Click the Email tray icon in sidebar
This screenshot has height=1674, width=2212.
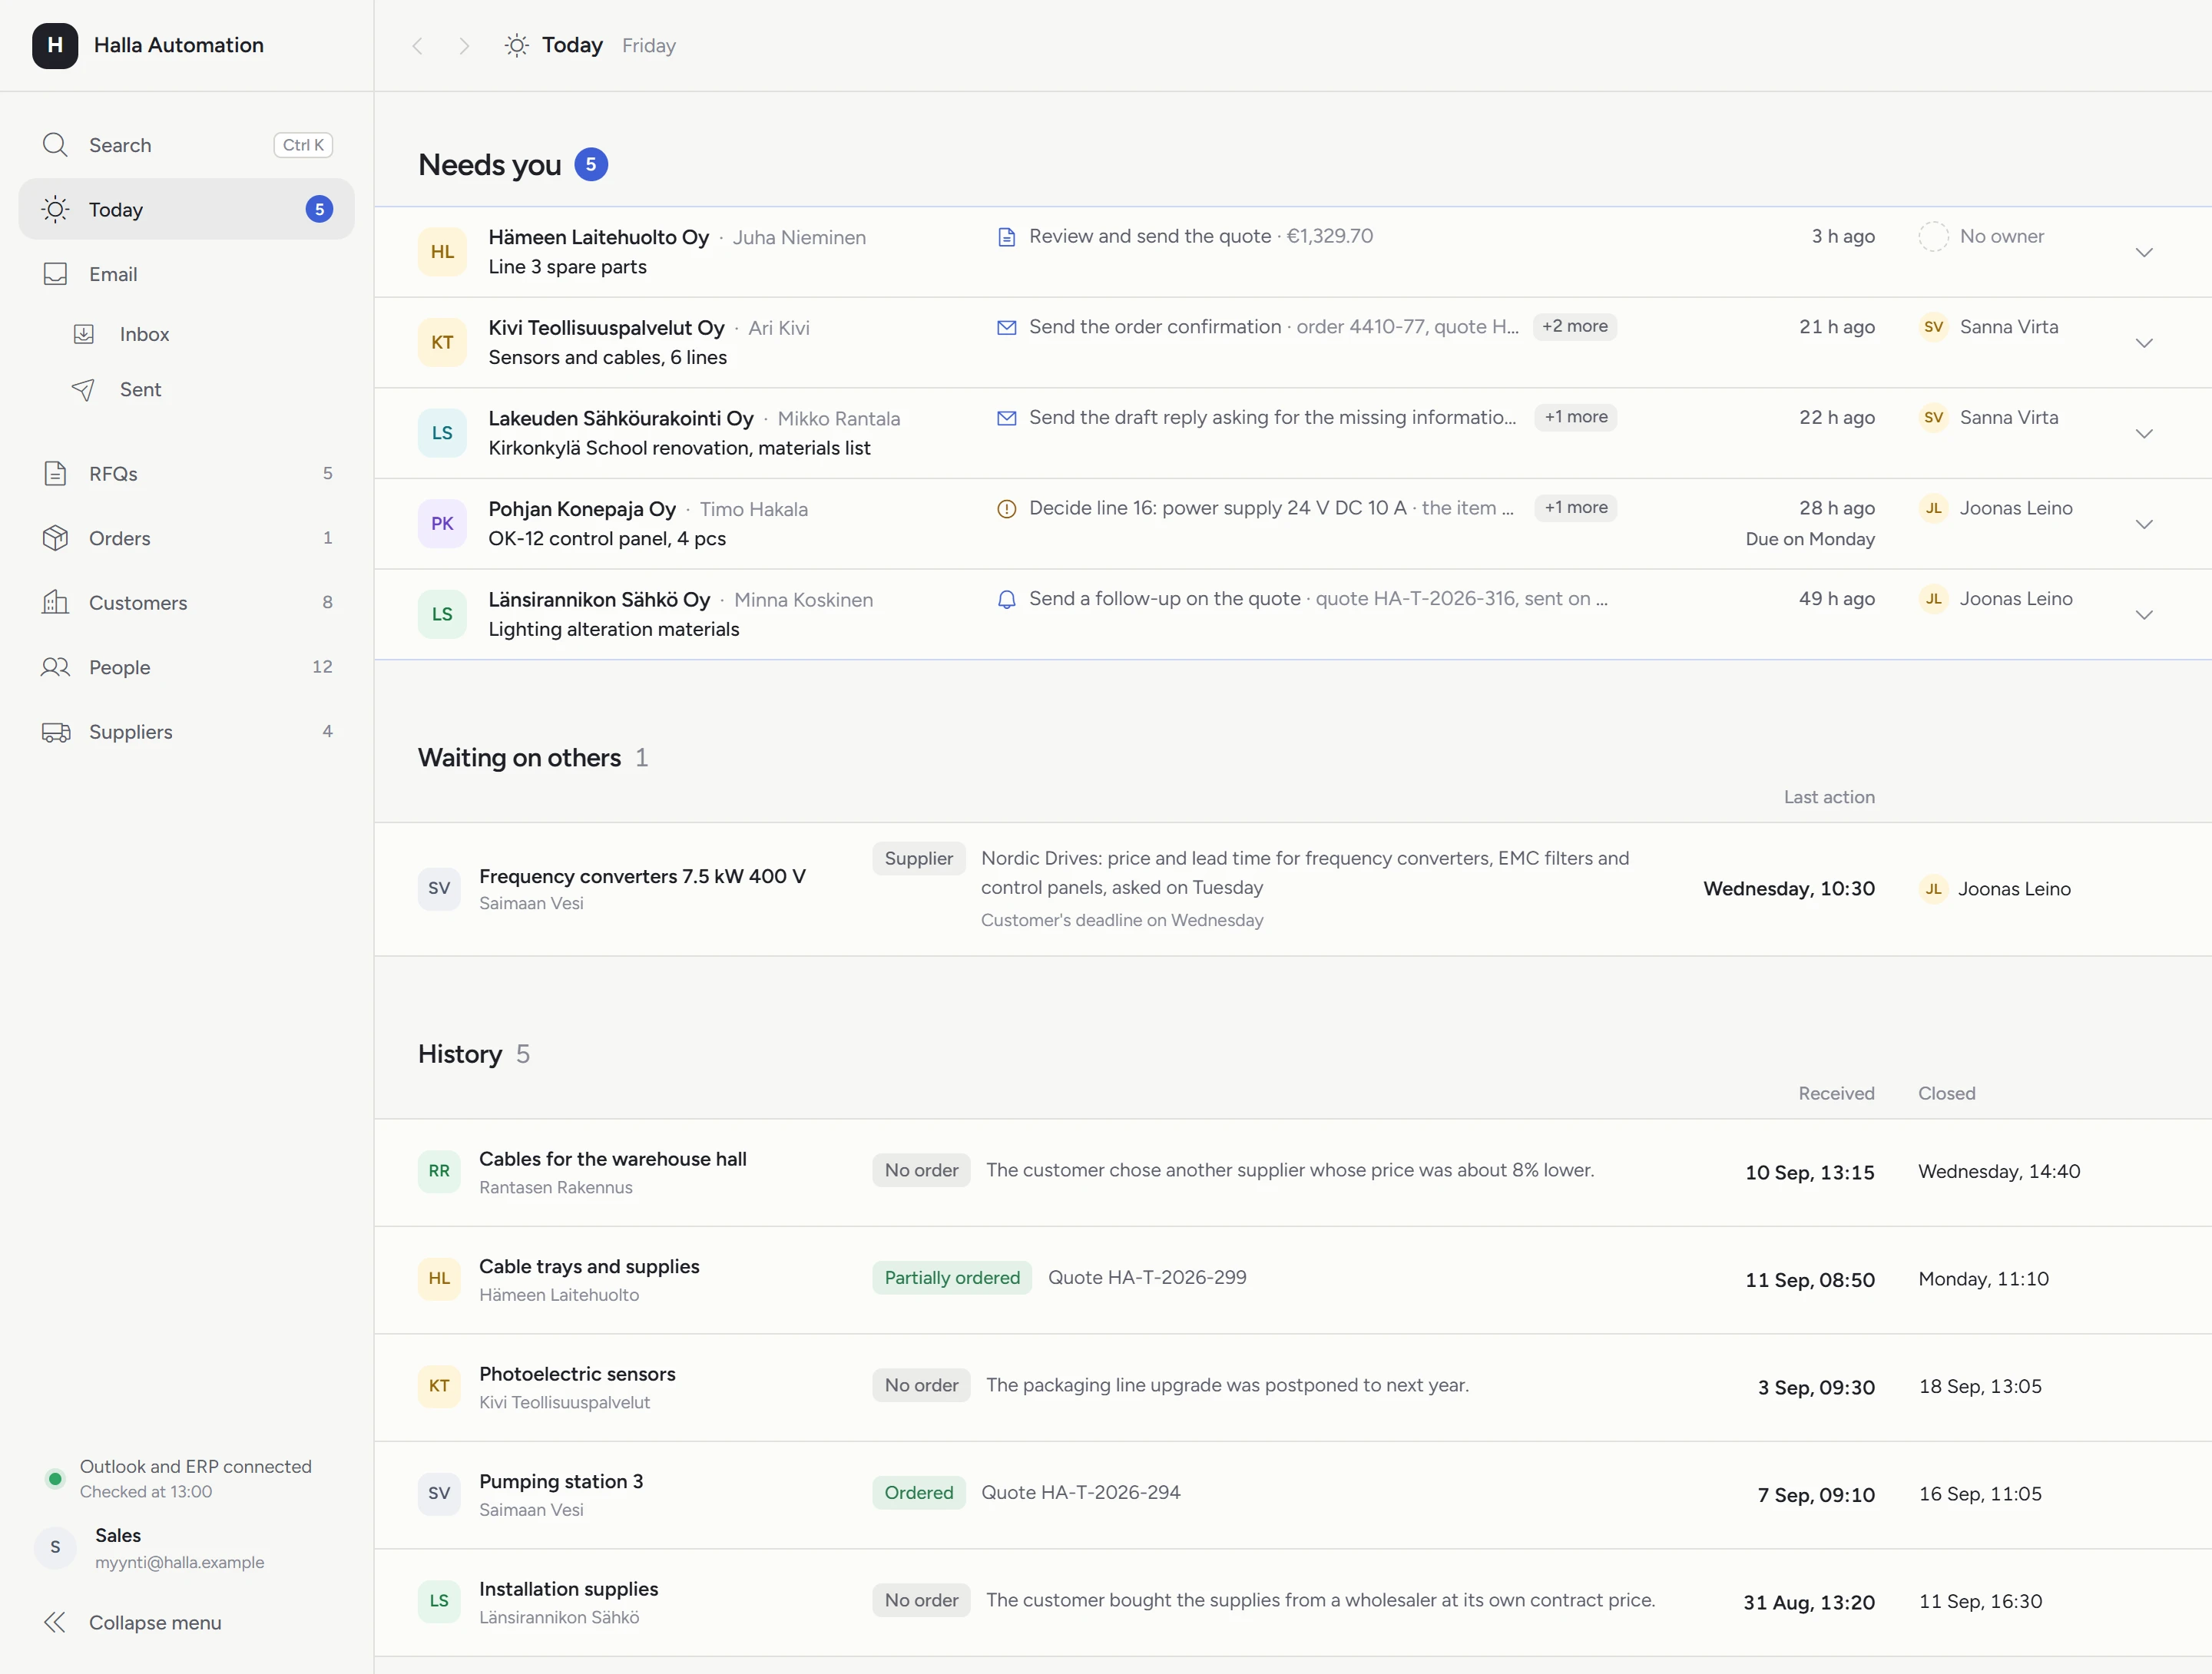(55, 274)
